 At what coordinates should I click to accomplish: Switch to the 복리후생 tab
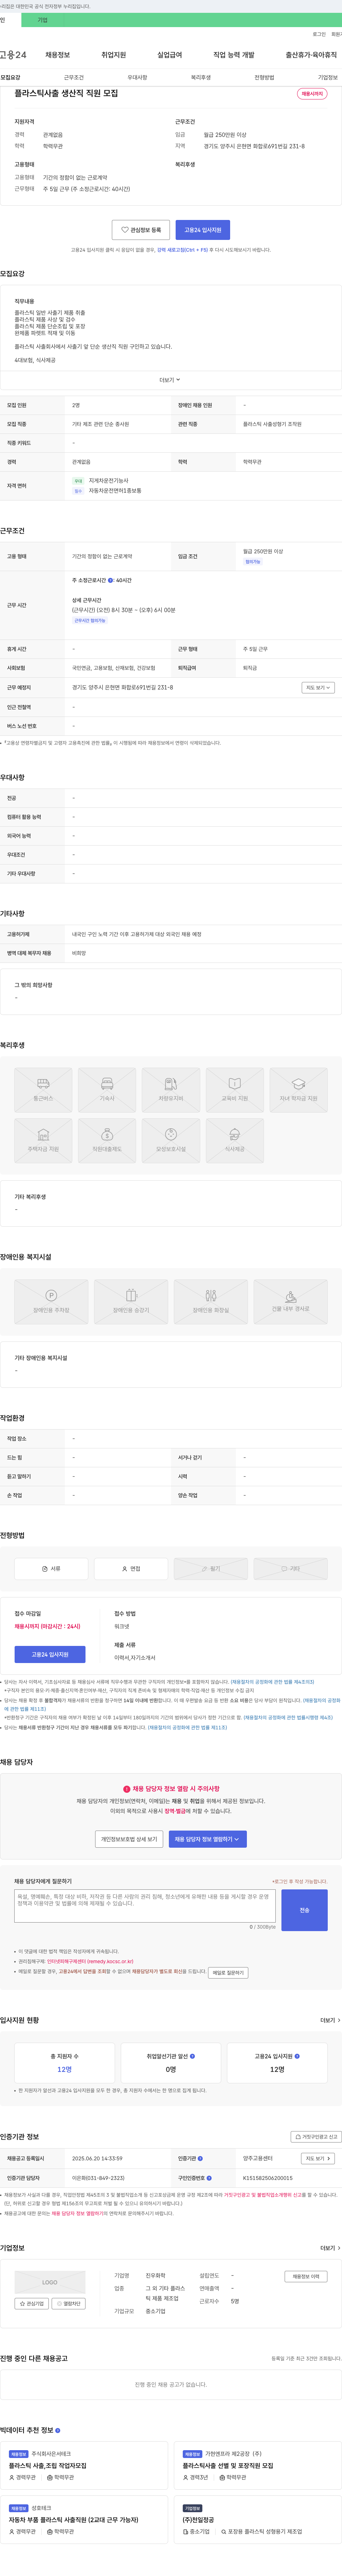(x=201, y=77)
